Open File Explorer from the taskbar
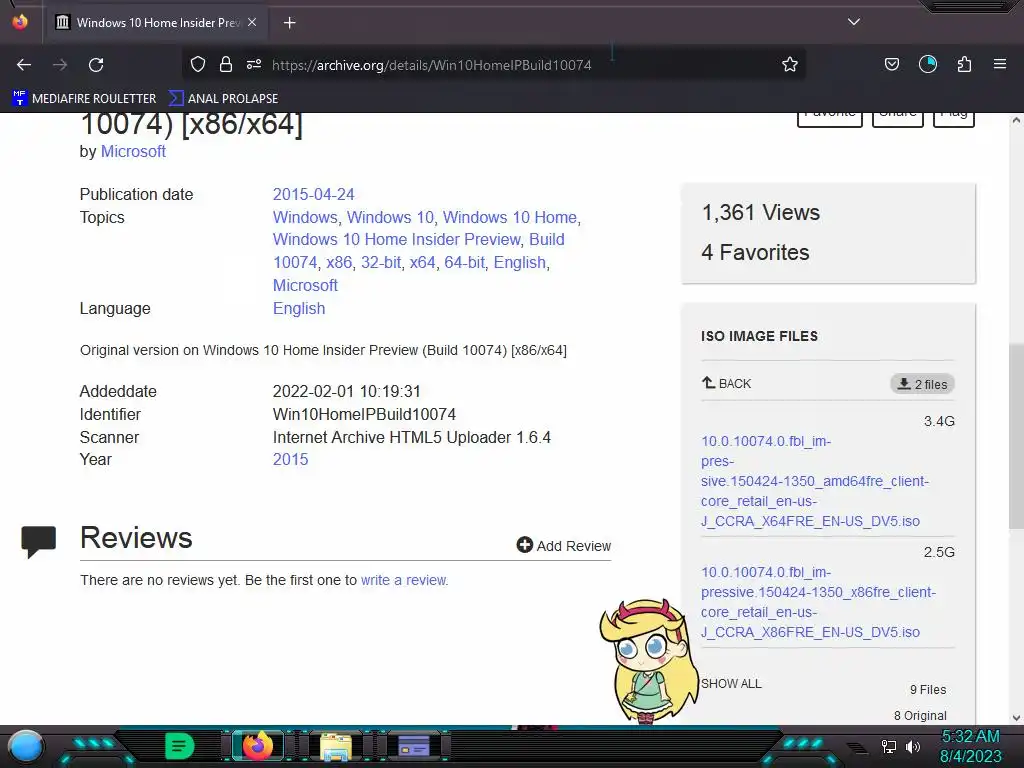Screen dimensions: 1024x768 (x=336, y=746)
